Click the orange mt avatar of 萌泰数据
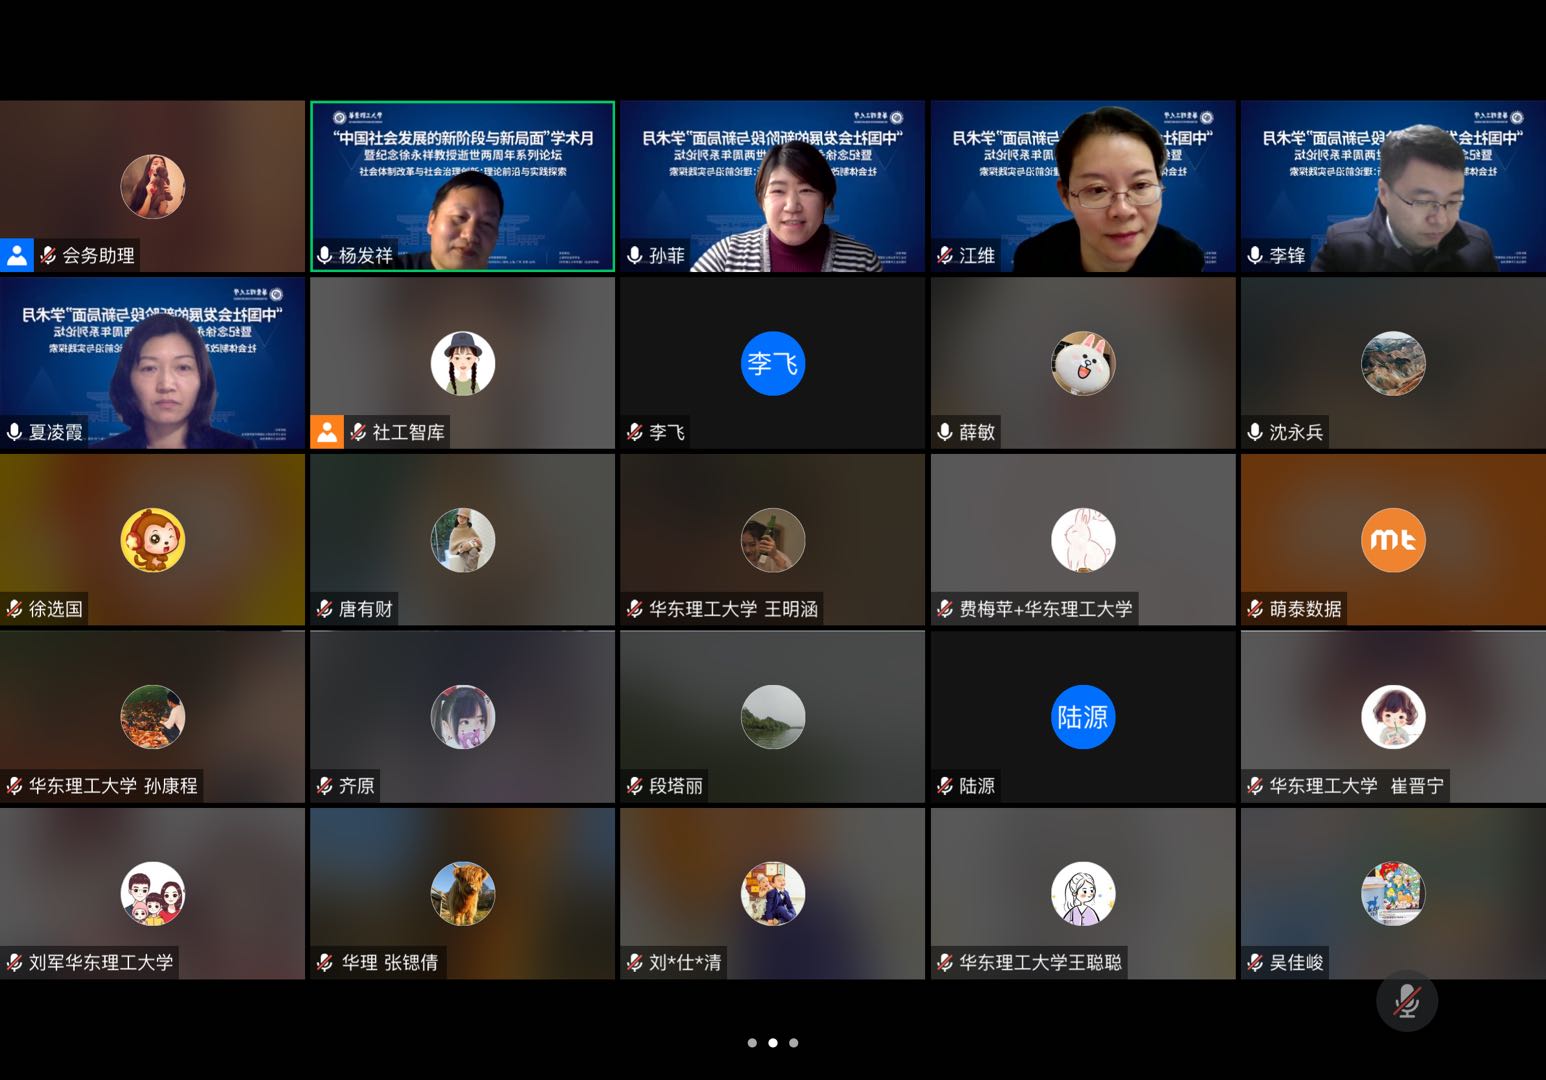1546x1080 pixels. (x=1392, y=540)
